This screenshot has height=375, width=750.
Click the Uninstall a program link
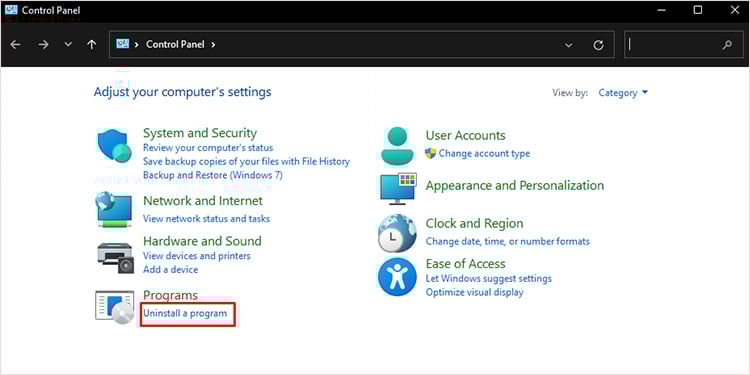(185, 313)
